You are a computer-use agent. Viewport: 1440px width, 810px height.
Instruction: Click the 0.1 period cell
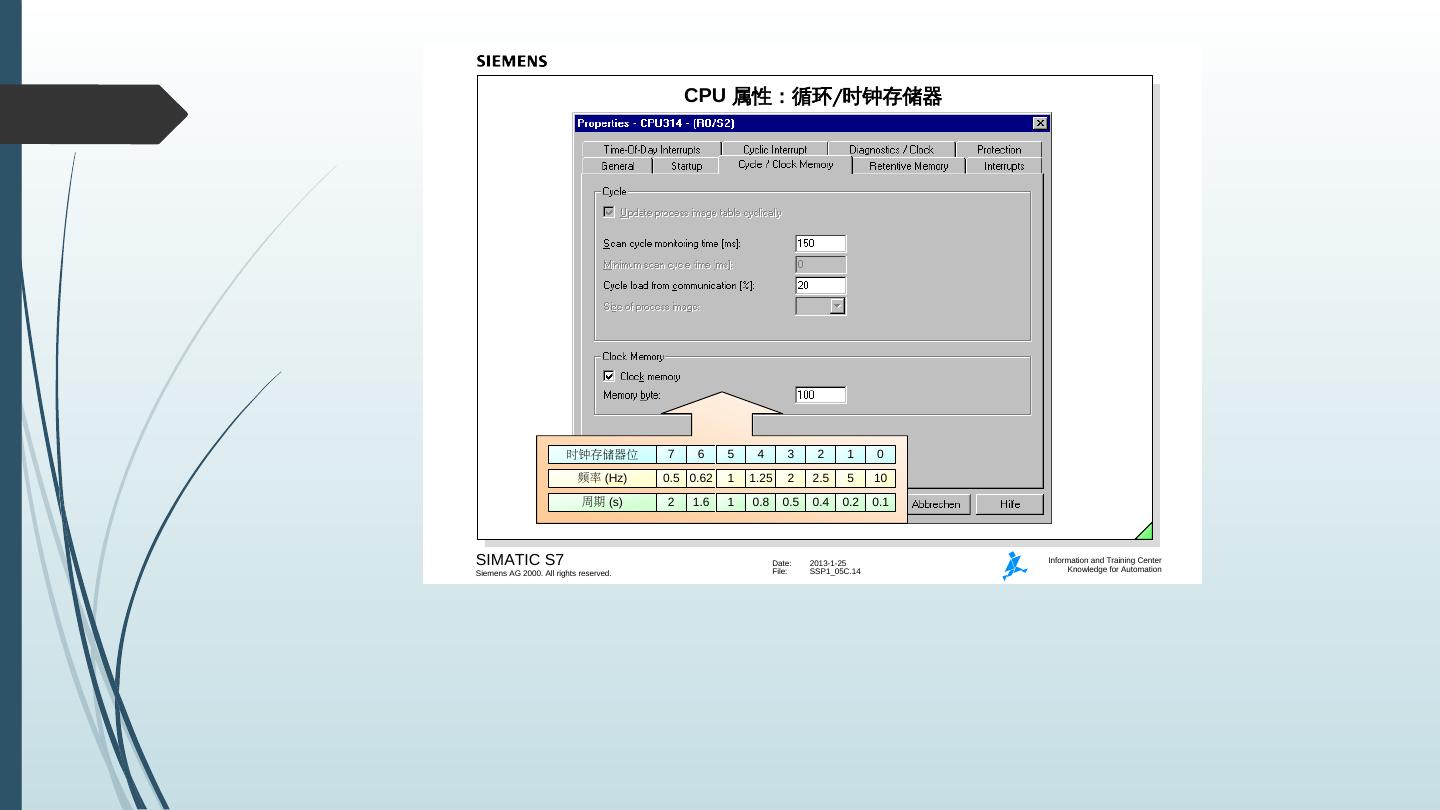click(x=880, y=502)
